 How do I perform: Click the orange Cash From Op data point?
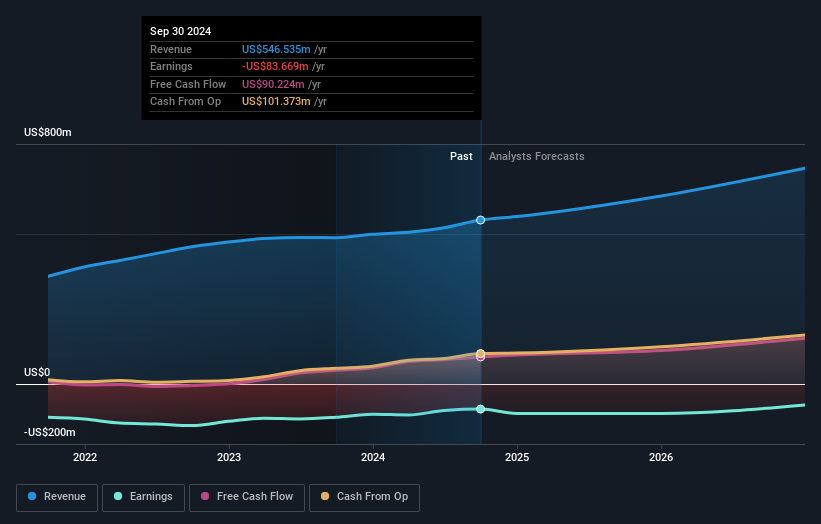click(480, 353)
